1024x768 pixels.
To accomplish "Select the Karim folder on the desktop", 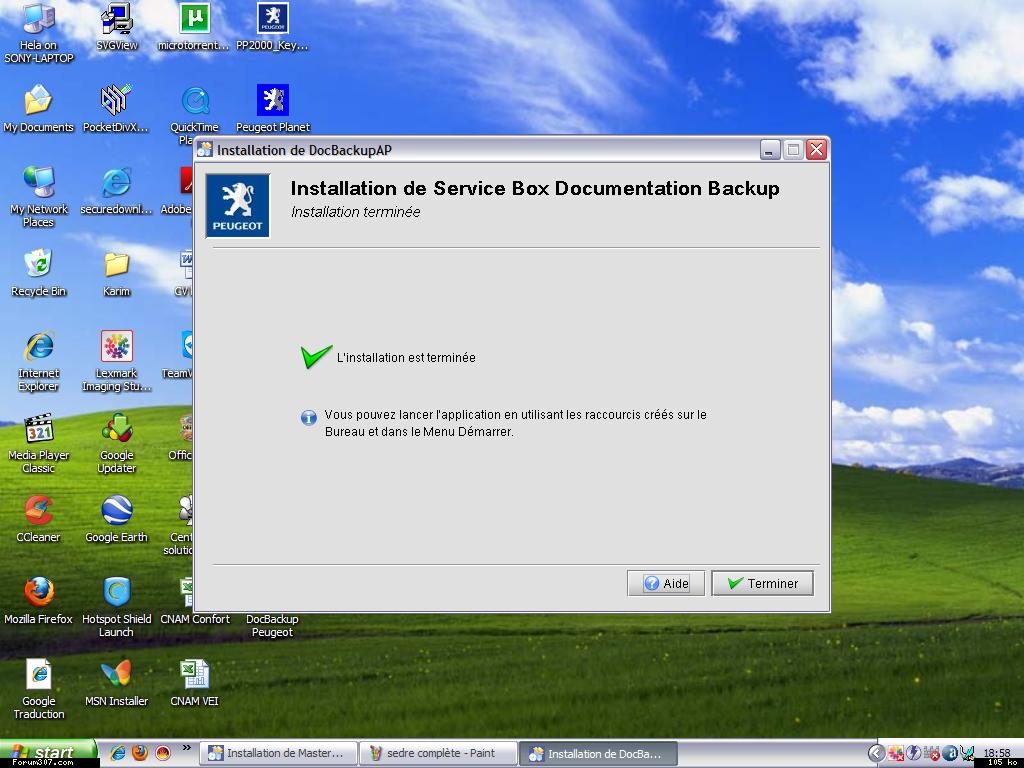I will [x=116, y=273].
